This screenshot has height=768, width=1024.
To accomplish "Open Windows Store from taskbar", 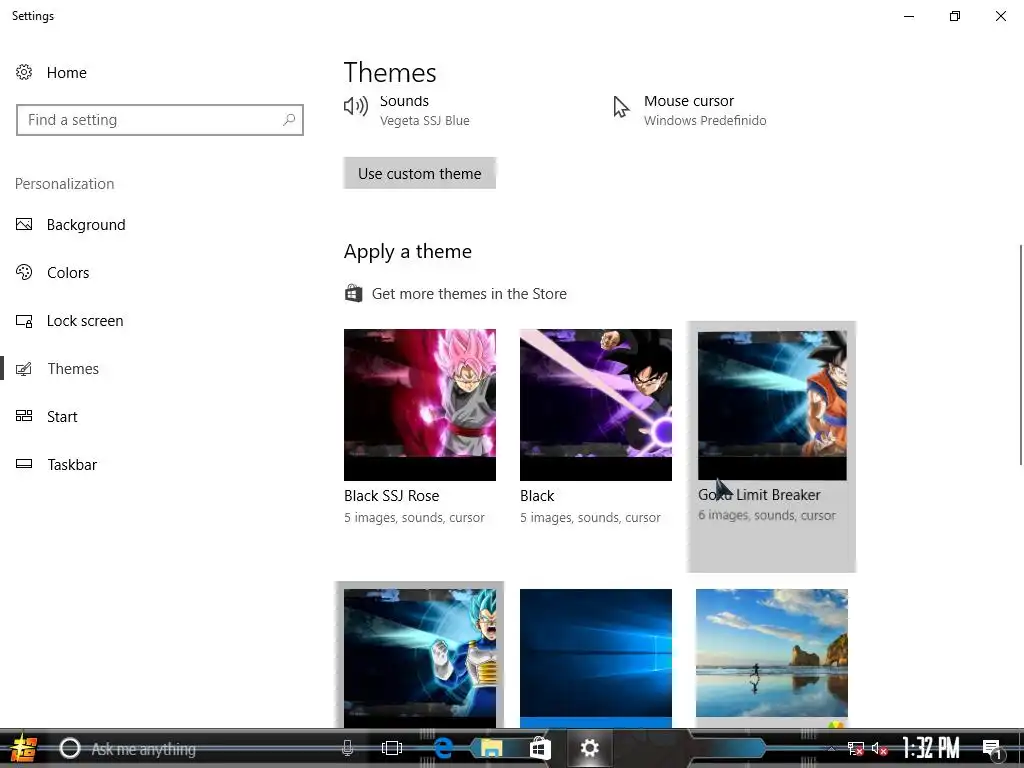I will (x=540, y=748).
